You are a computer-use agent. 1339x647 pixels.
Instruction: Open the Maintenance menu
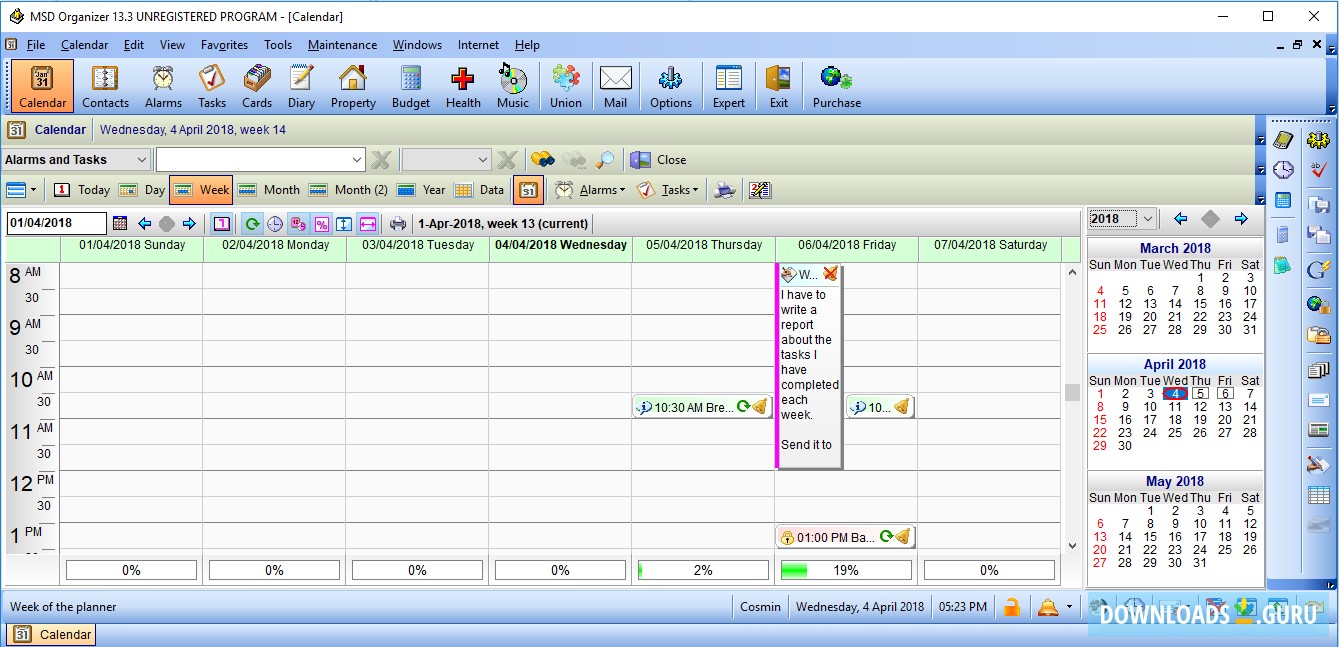(x=342, y=45)
